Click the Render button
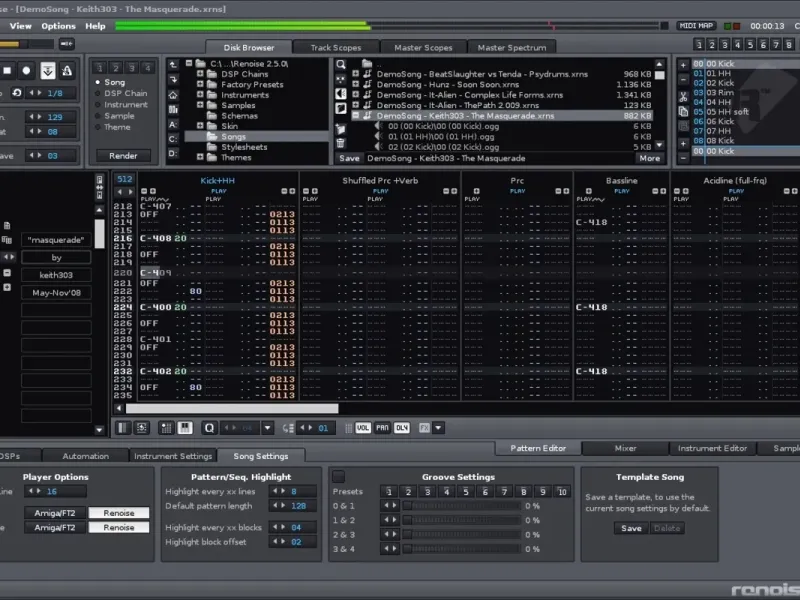 (123, 156)
